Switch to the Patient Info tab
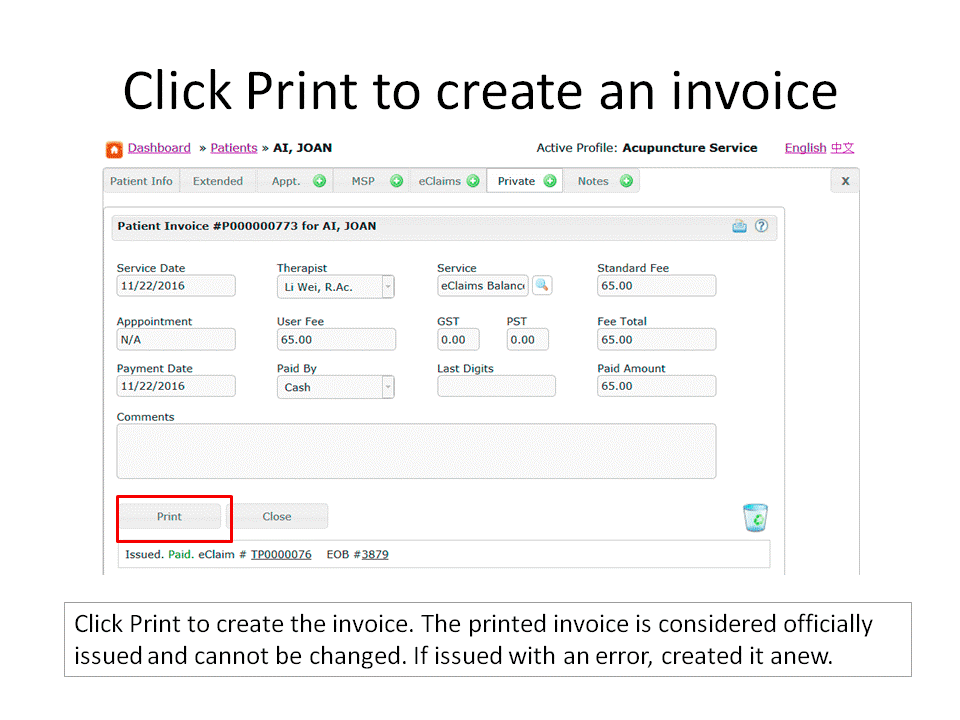Image resolution: width=960 pixels, height=720 pixels. tap(141, 181)
